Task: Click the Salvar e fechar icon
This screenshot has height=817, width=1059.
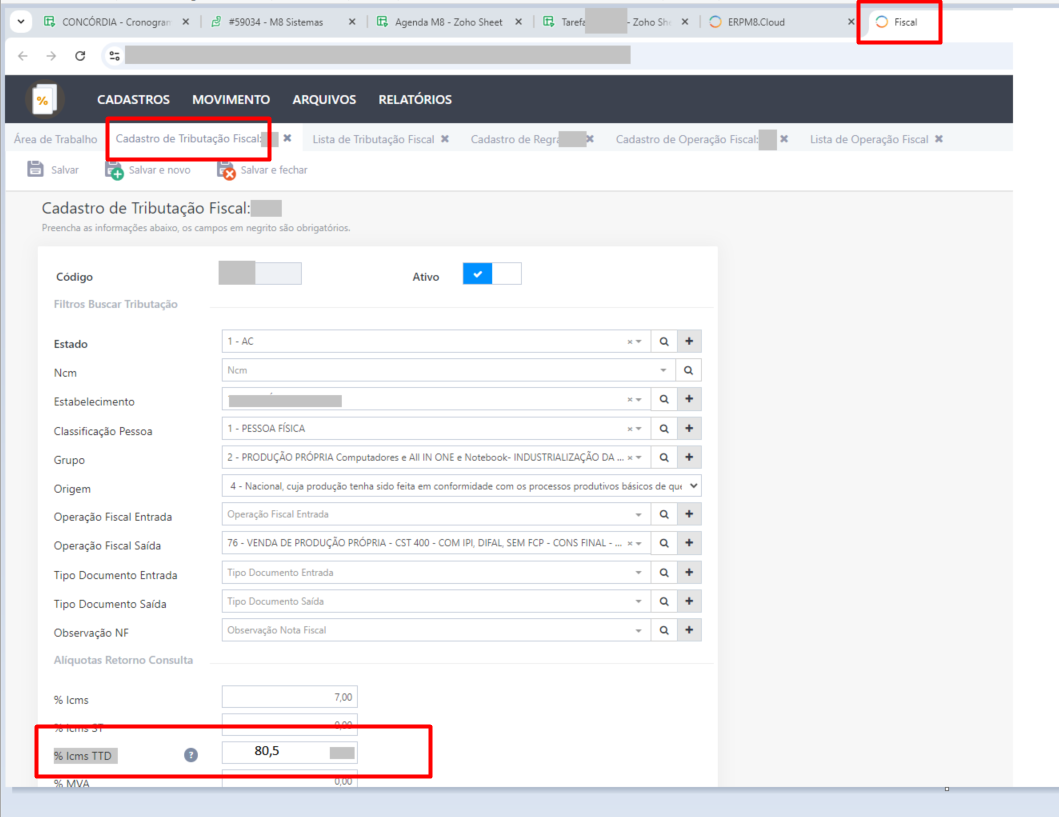Action: [226, 170]
